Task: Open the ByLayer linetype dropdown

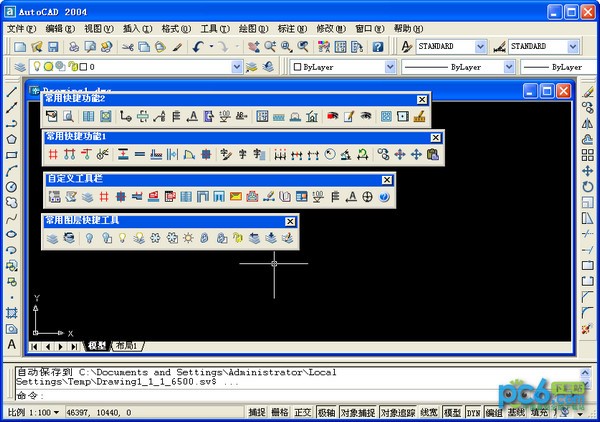Action: click(x=509, y=67)
